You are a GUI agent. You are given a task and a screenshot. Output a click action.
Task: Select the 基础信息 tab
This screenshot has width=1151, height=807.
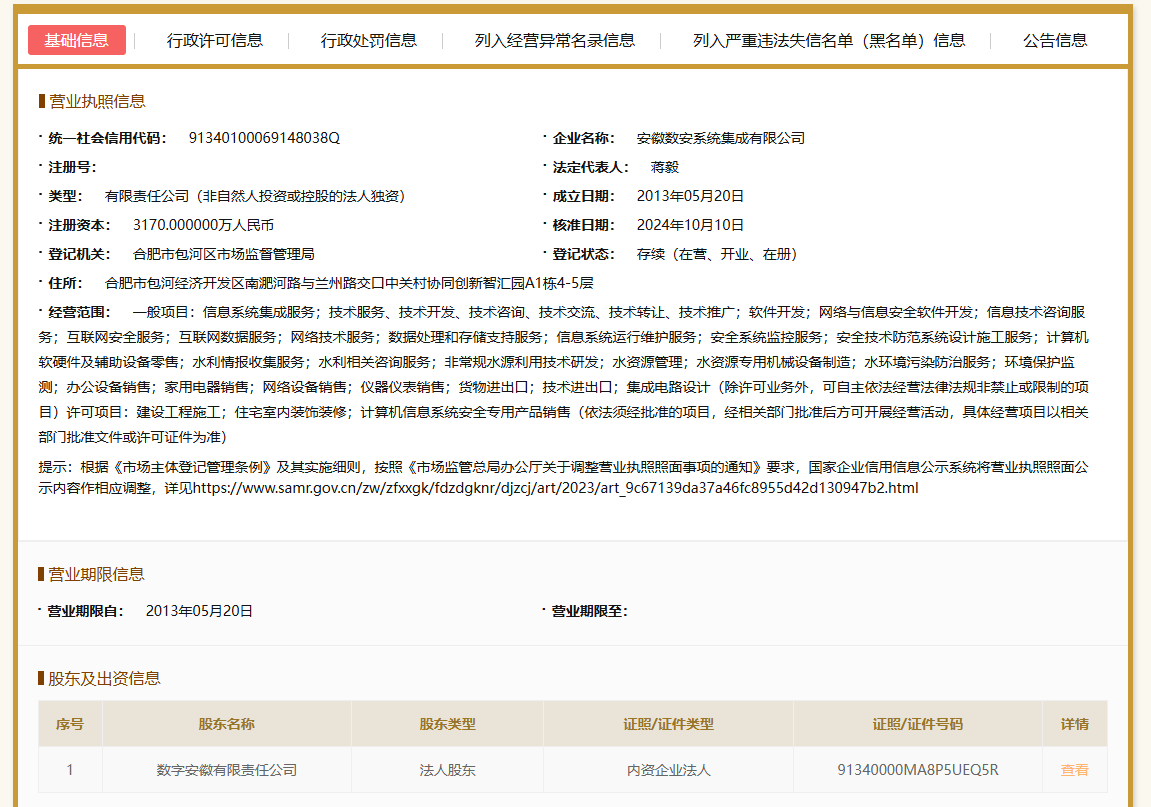point(76,40)
